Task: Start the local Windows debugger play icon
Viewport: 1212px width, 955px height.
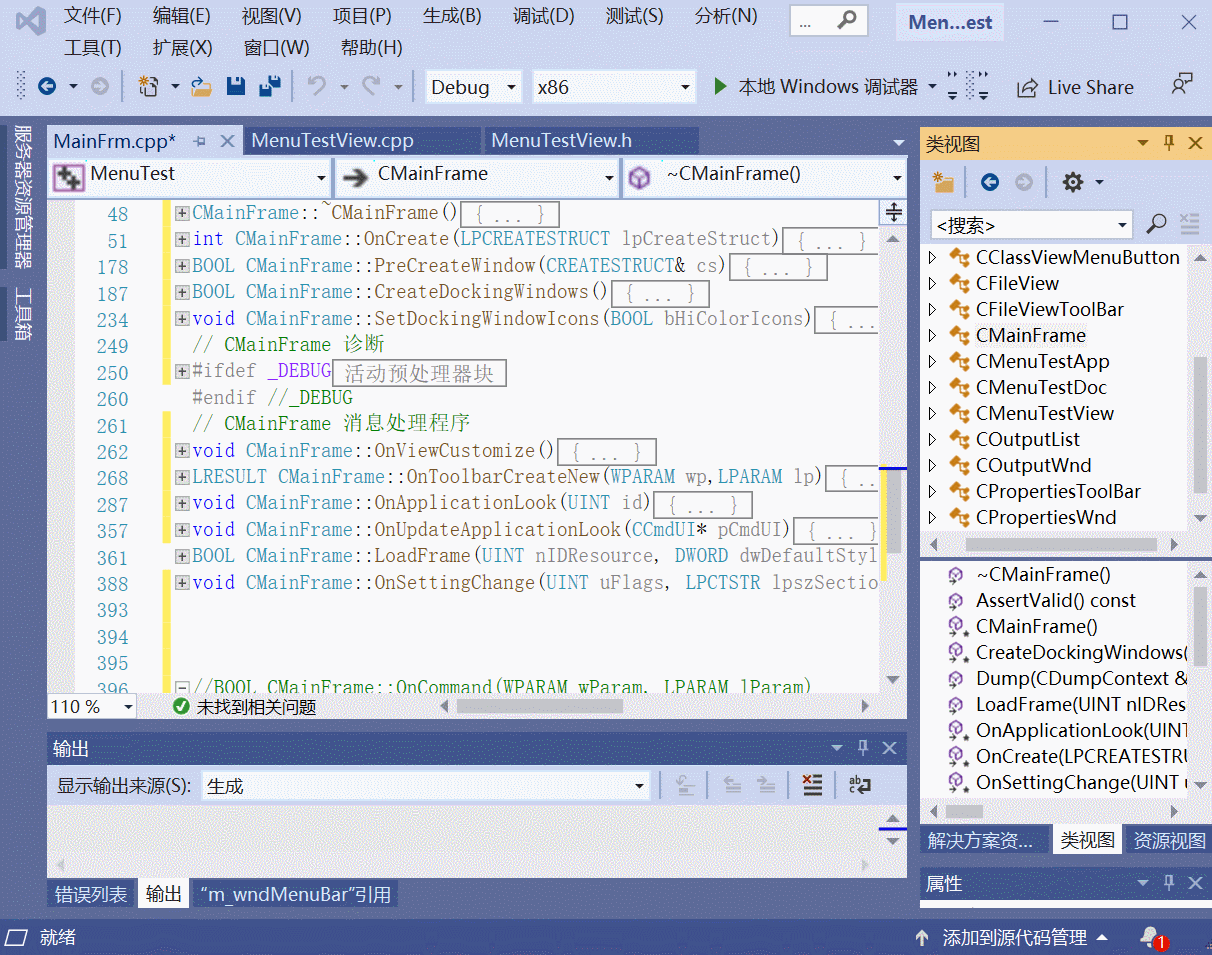Action: tap(720, 87)
